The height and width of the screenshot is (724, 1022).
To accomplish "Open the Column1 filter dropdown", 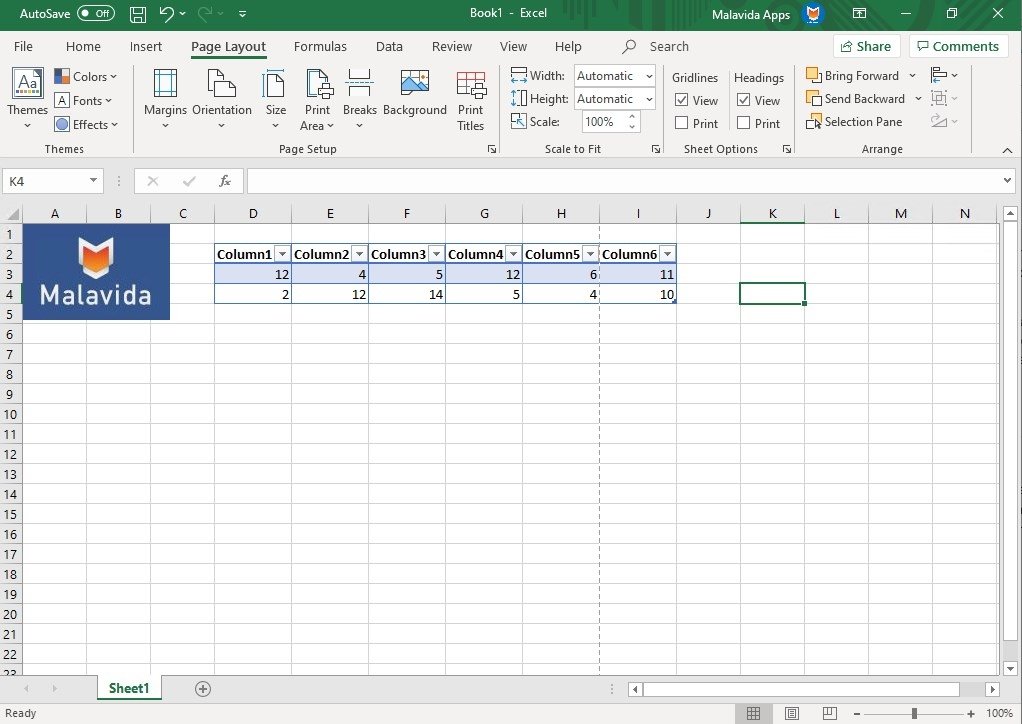I will point(283,253).
